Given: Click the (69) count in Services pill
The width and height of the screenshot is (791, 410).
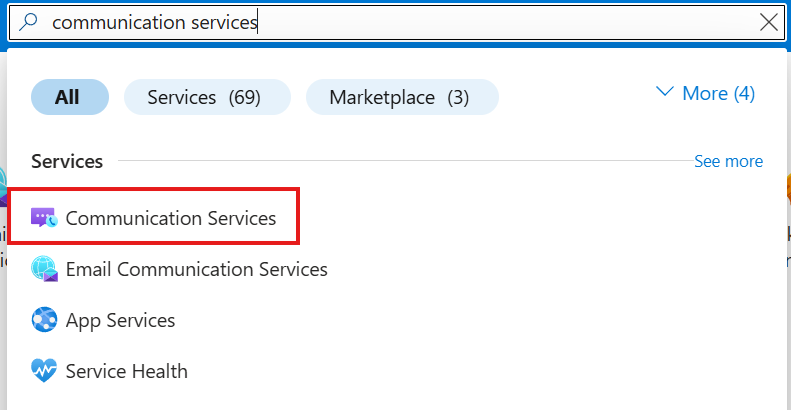Looking at the screenshot, I should tap(245, 97).
